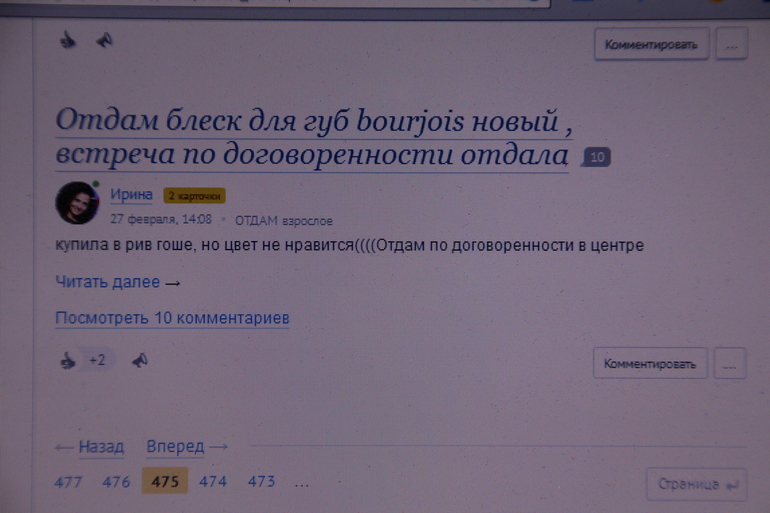The image size is (770, 513).
Task: Click the megaphone icon right of +2
Action: click(x=140, y=360)
